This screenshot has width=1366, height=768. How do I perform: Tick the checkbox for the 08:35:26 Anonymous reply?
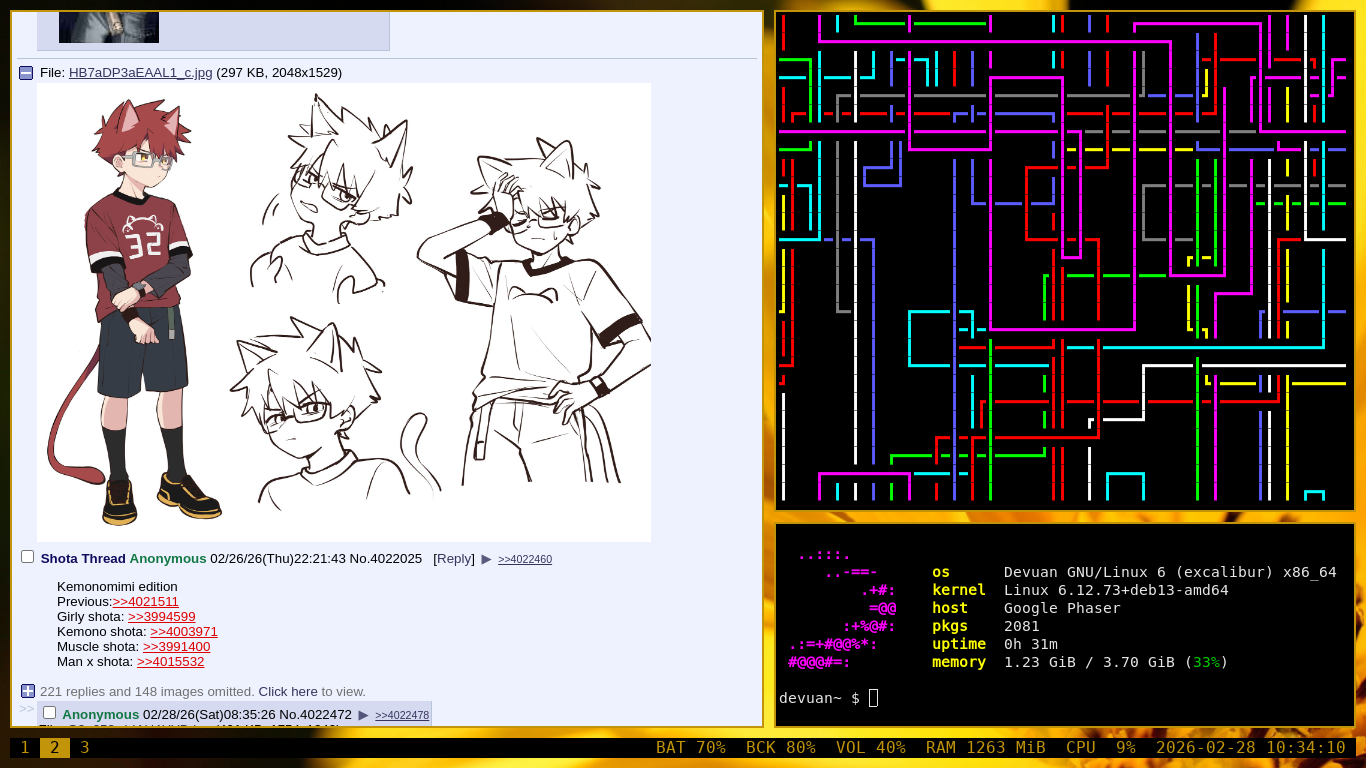49,713
